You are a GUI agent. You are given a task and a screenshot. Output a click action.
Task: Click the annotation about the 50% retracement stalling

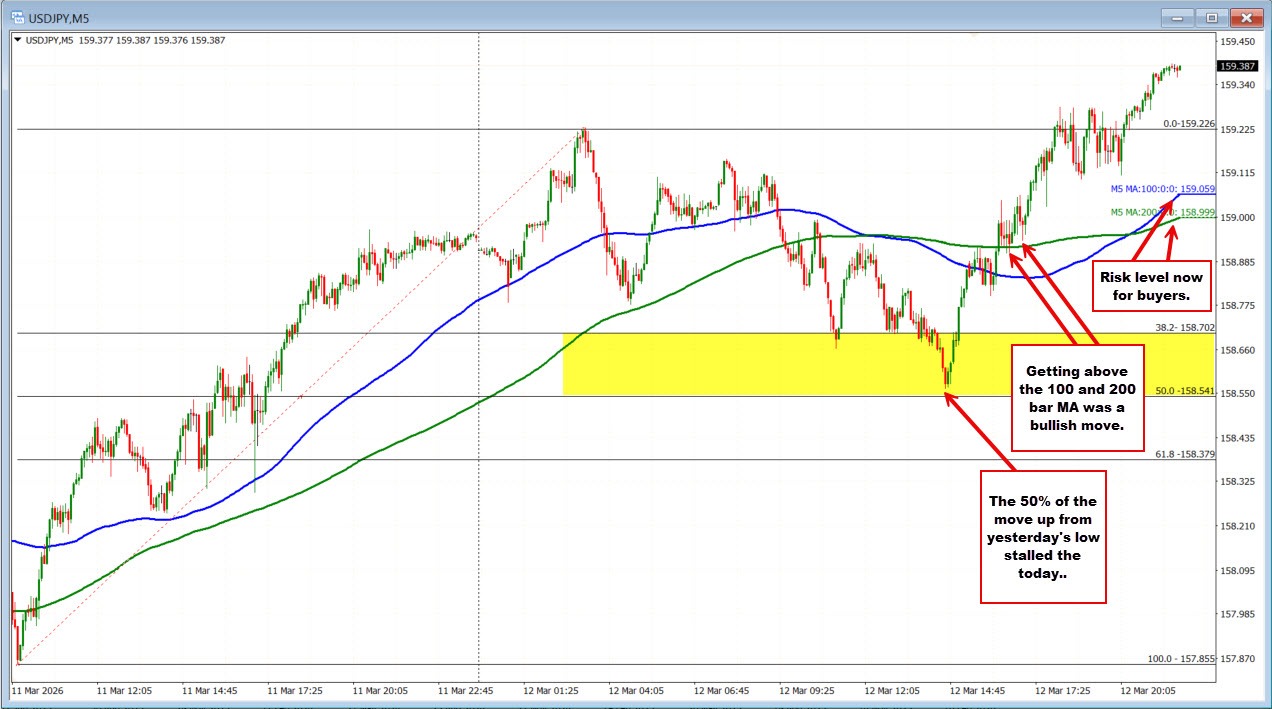(1043, 536)
